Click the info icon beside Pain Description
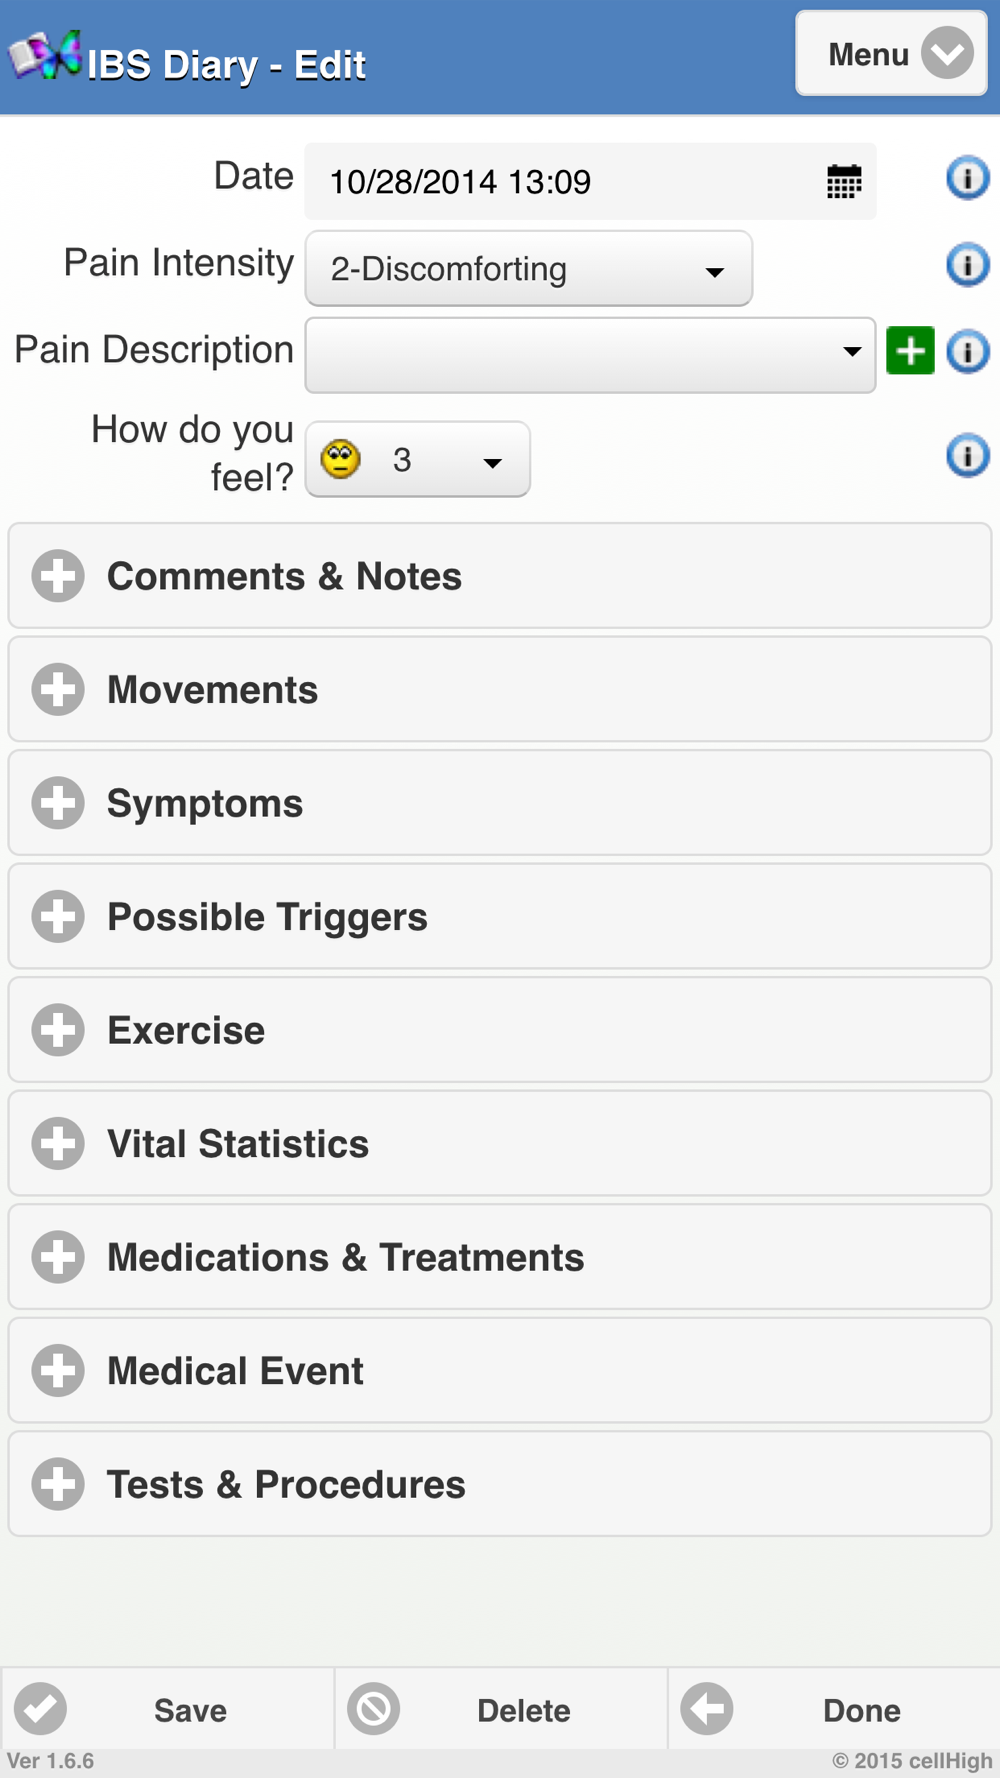 pos(967,352)
